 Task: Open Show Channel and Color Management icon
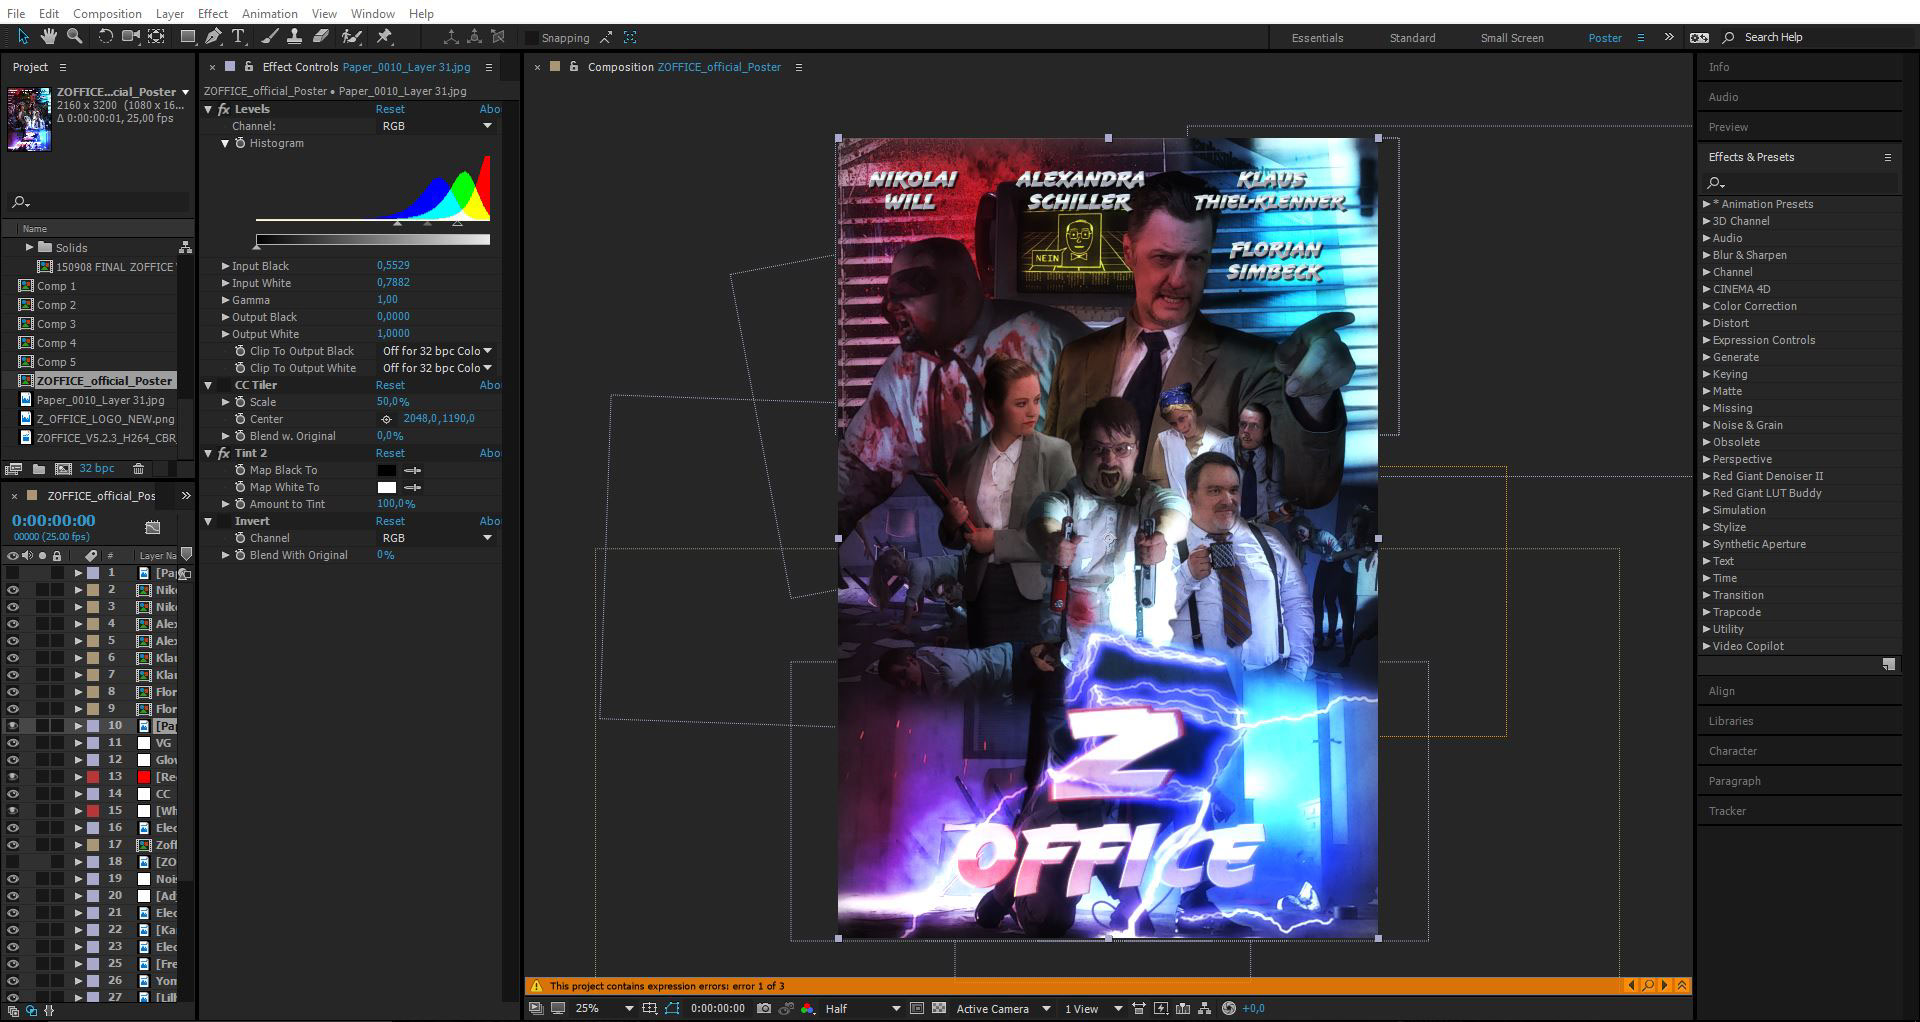807,1008
